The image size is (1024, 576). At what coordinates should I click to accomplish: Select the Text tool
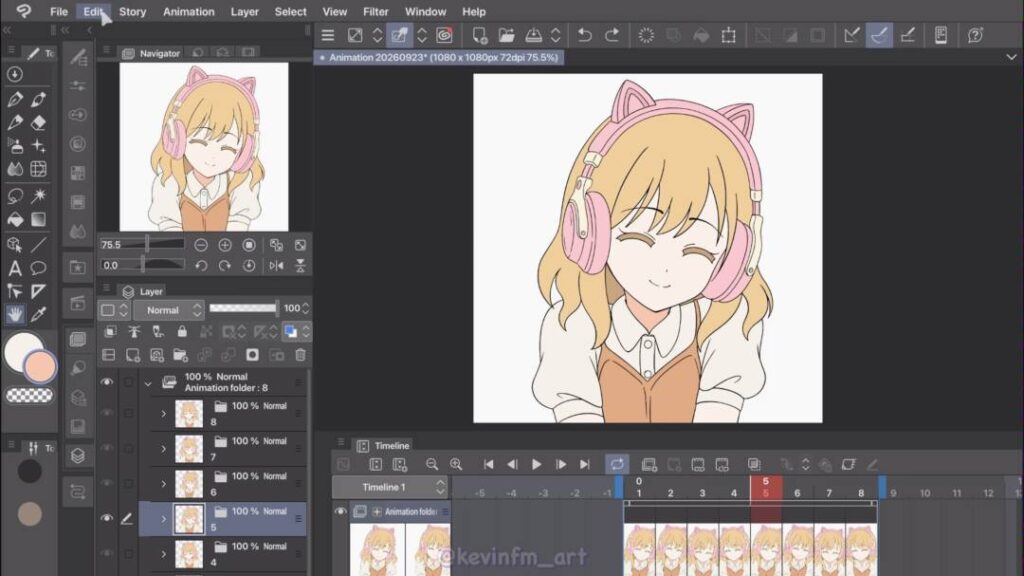pos(14,268)
